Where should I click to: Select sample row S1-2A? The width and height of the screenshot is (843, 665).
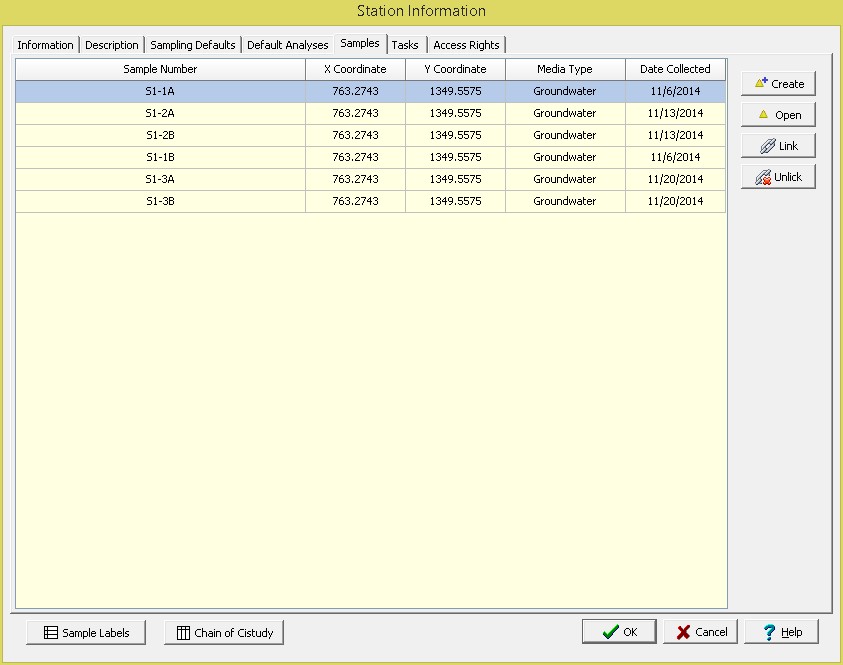pos(160,113)
